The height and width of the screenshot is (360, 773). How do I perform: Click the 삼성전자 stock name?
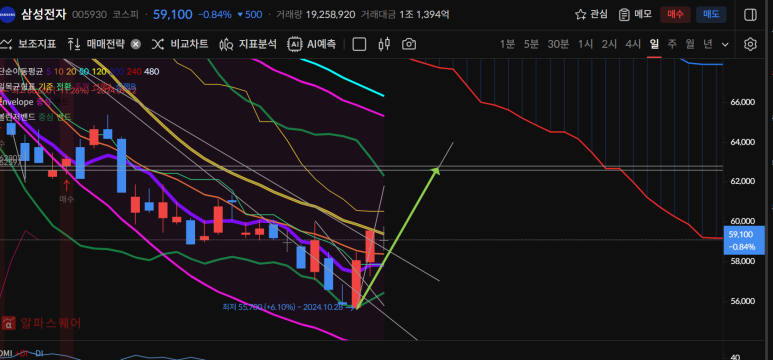pos(44,14)
